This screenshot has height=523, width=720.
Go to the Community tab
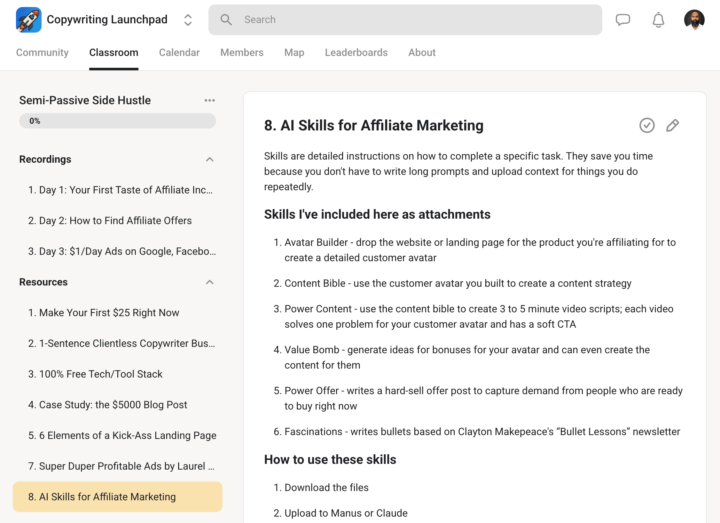pos(42,52)
